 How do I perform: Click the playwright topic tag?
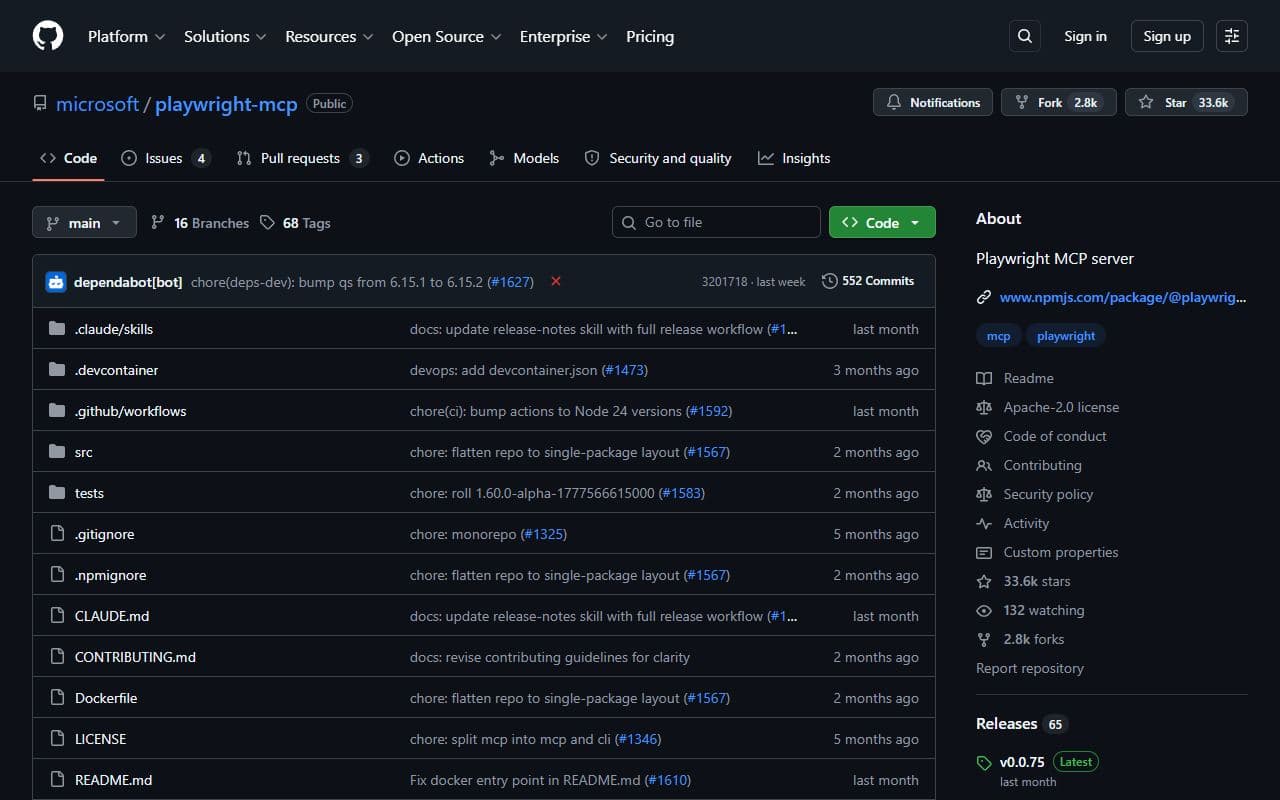tap(1066, 336)
